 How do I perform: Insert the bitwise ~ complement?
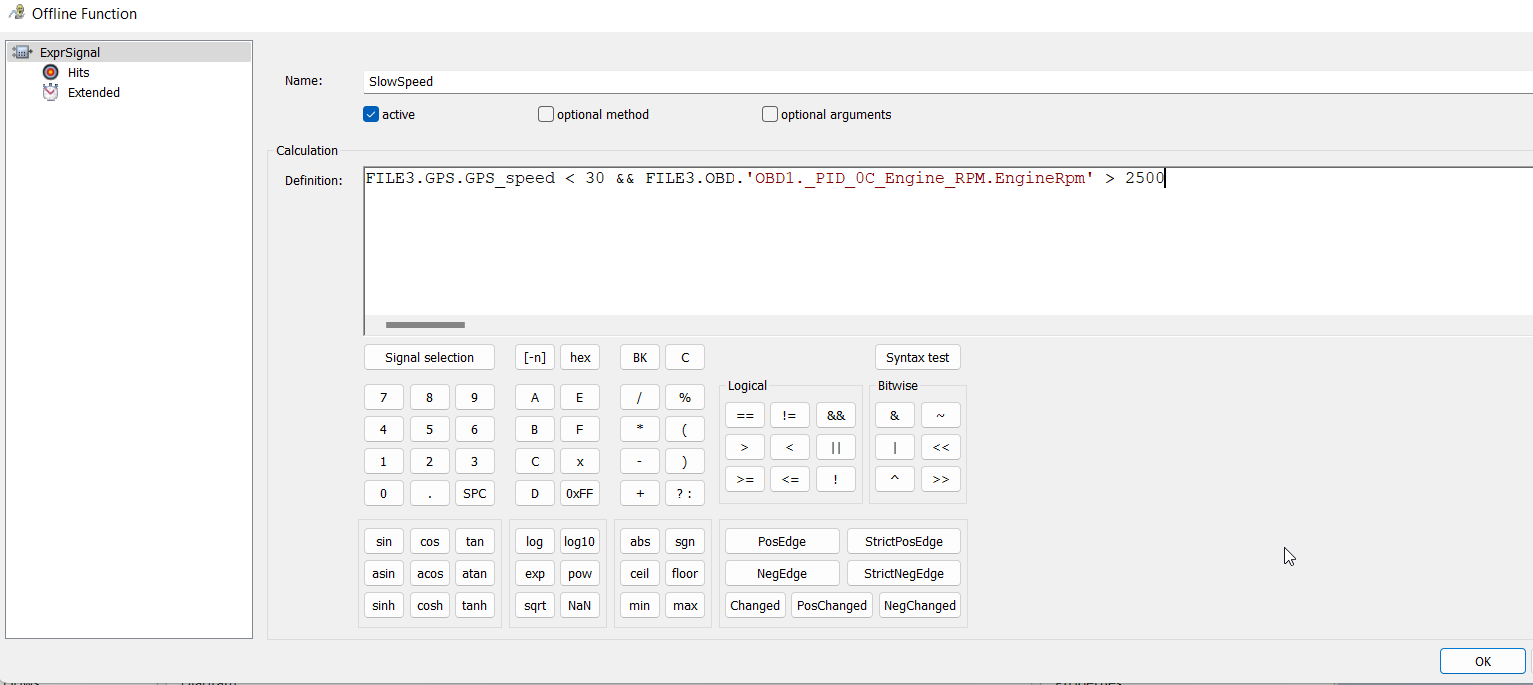point(941,415)
